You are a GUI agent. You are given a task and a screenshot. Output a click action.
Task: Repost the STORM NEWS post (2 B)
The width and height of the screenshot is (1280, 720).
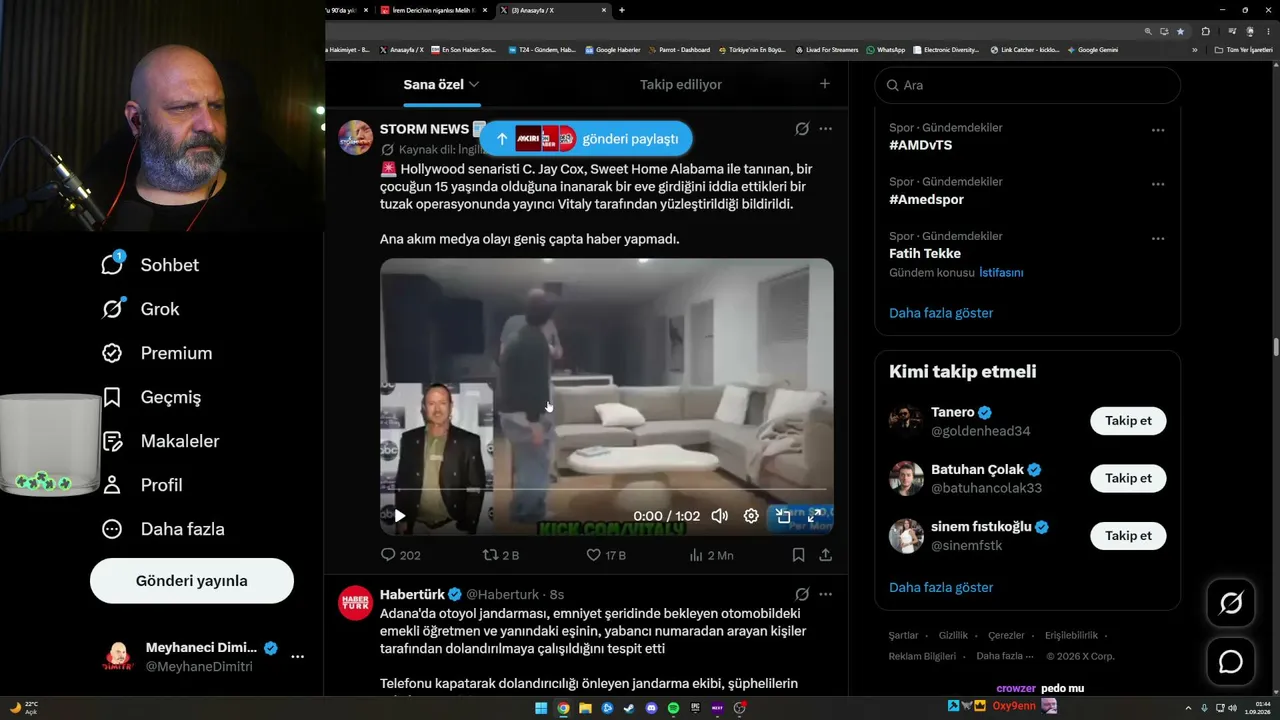point(501,555)
